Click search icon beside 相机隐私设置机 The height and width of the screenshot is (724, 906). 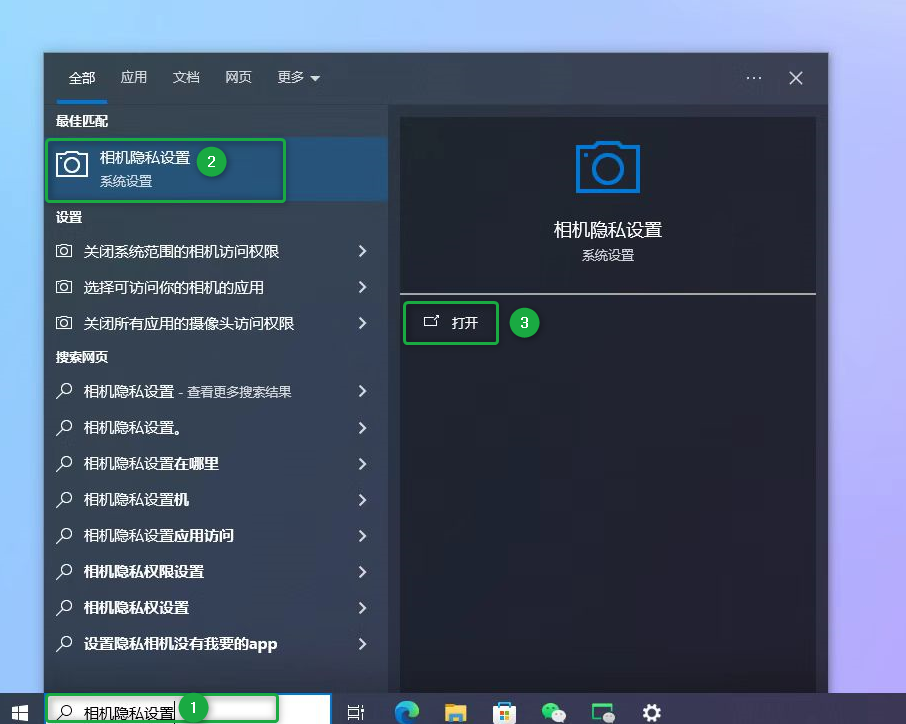(64, 499)
